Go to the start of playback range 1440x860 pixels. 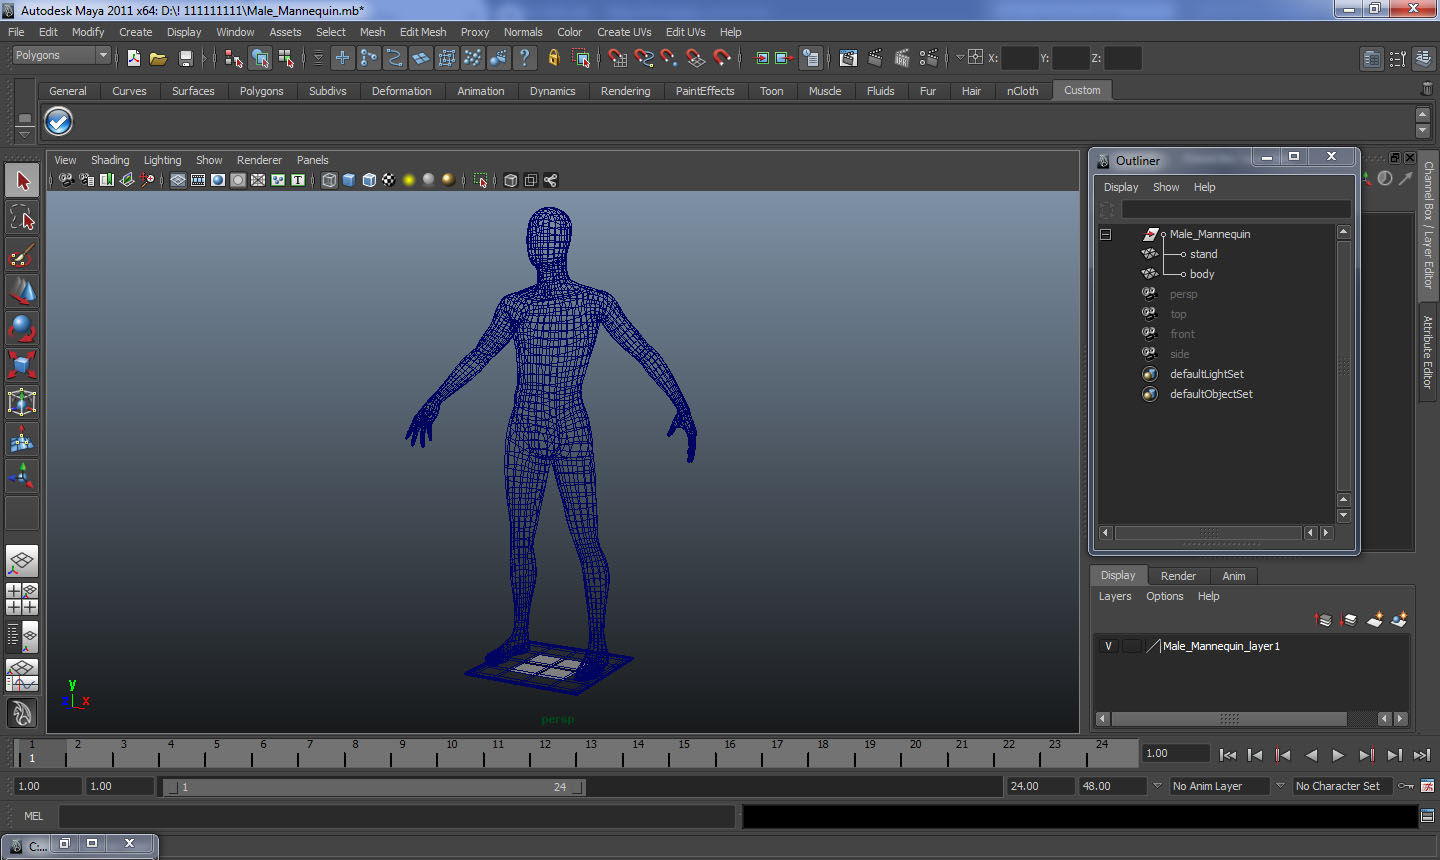click(x=1227, y=755)
